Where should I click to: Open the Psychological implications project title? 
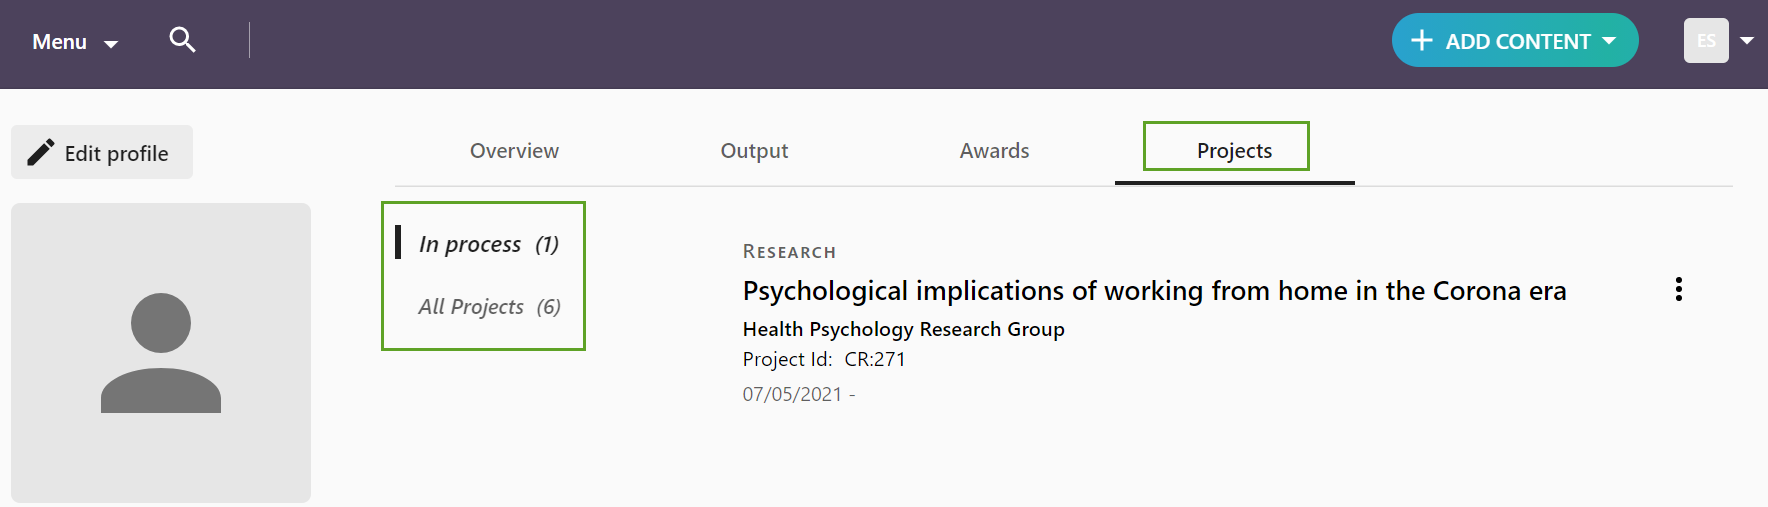[x=1154, y=291]
